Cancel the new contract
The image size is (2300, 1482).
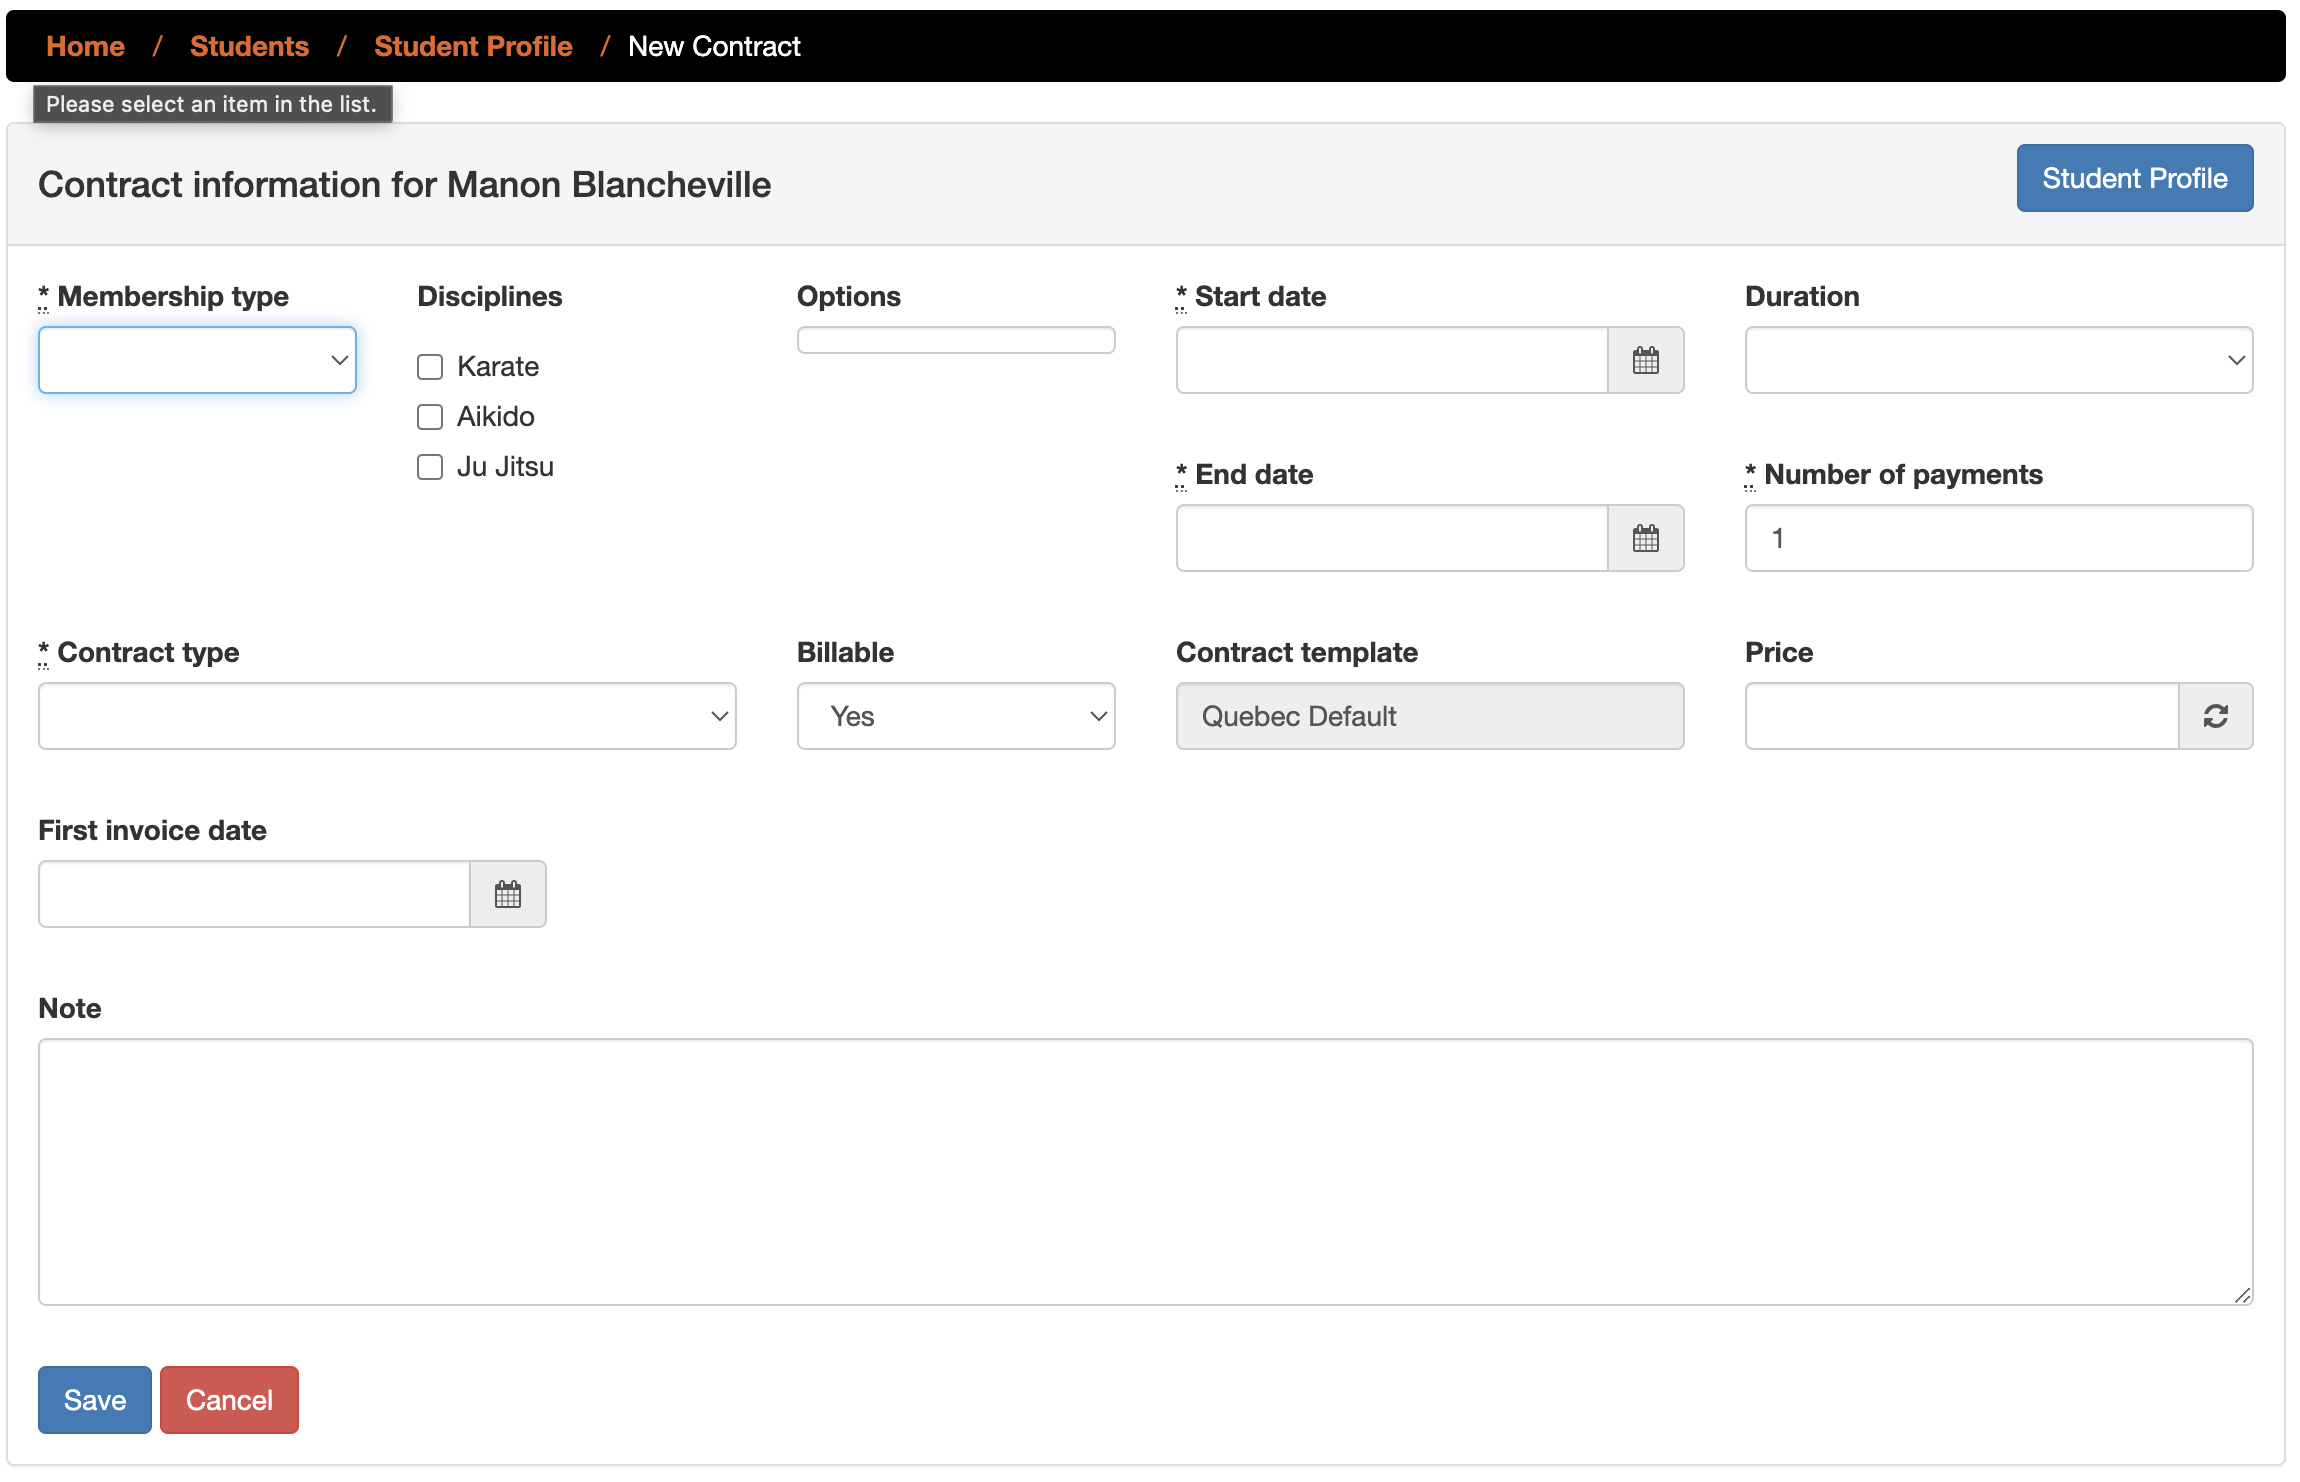point(229,1400)
